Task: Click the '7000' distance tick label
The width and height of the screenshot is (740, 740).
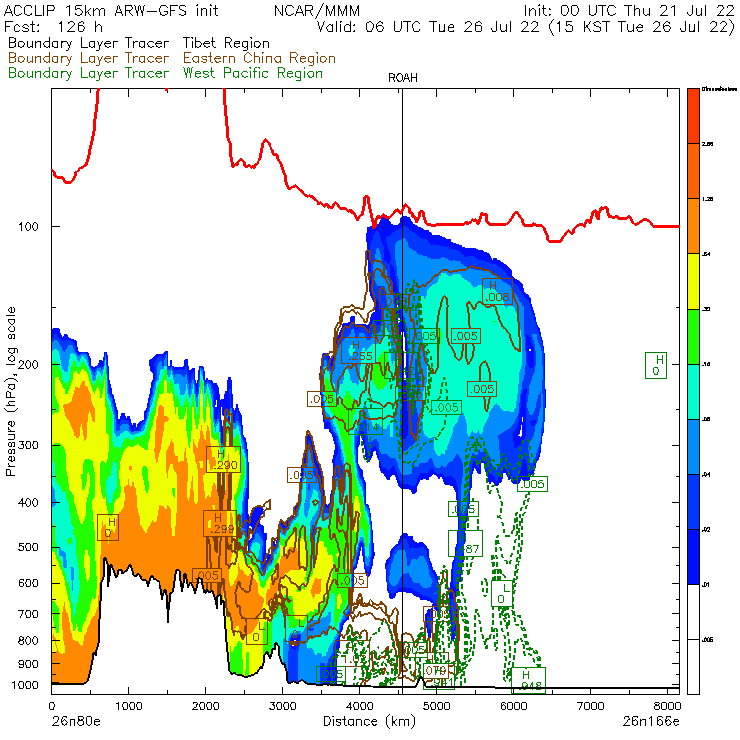Action: pyautogui.click(x=590, y=706)
